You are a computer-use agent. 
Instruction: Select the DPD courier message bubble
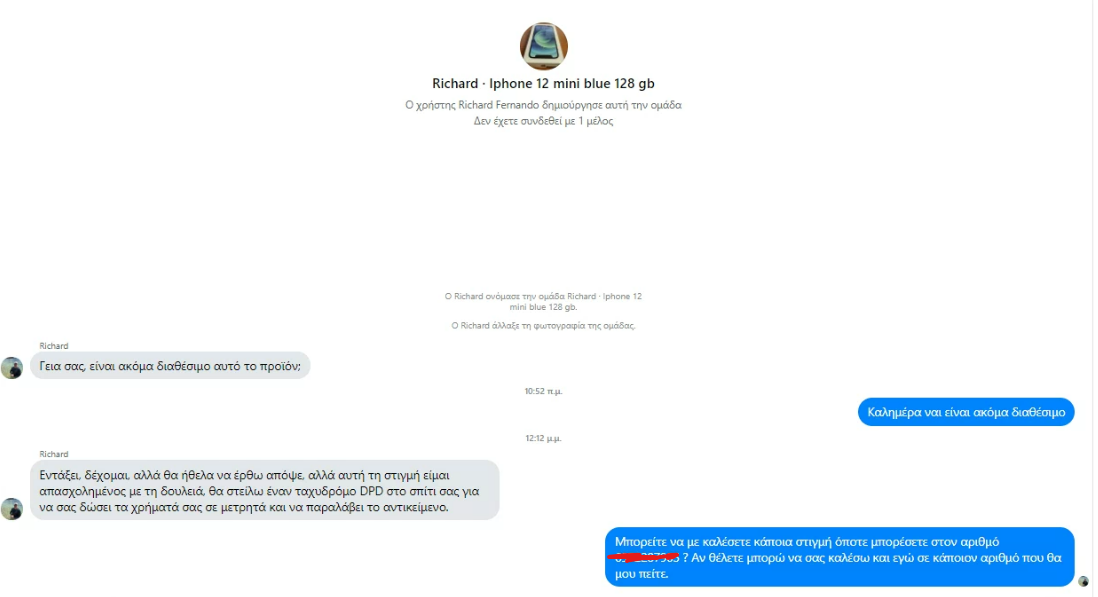tap(265, 490)
